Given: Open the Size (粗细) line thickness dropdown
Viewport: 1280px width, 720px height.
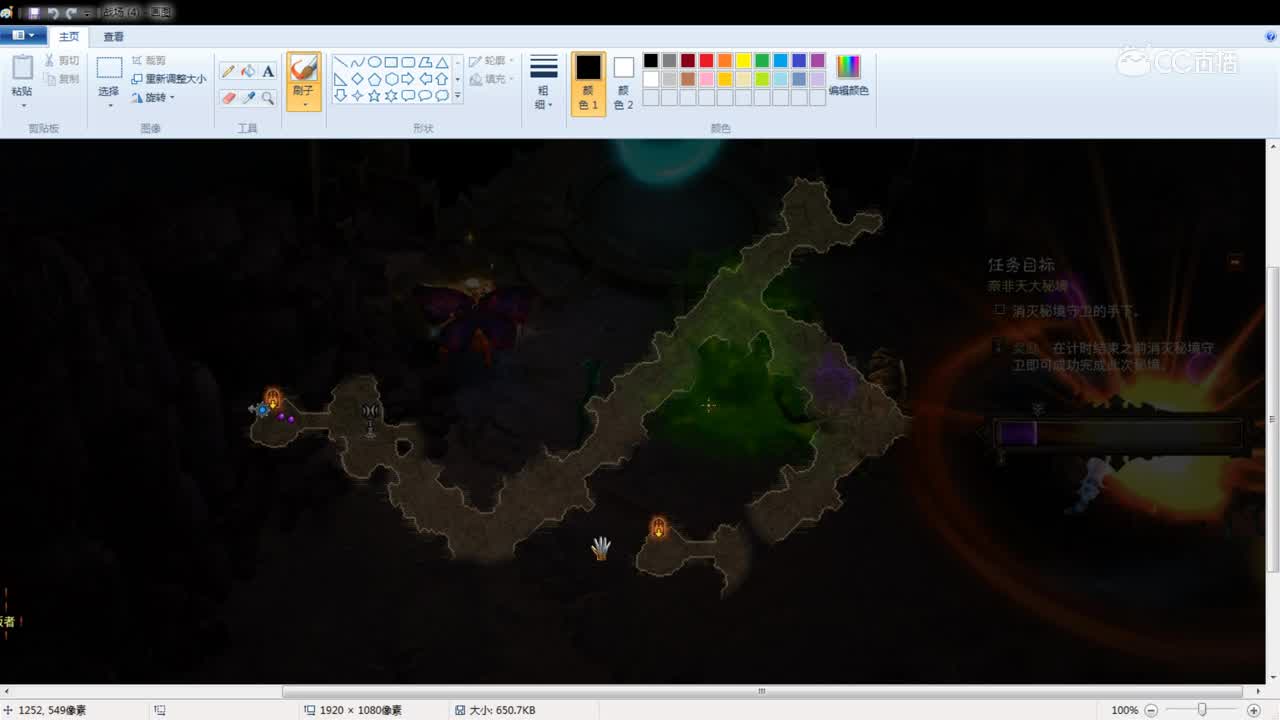Looking at the screenshot, I should click(x=543, y=82).
